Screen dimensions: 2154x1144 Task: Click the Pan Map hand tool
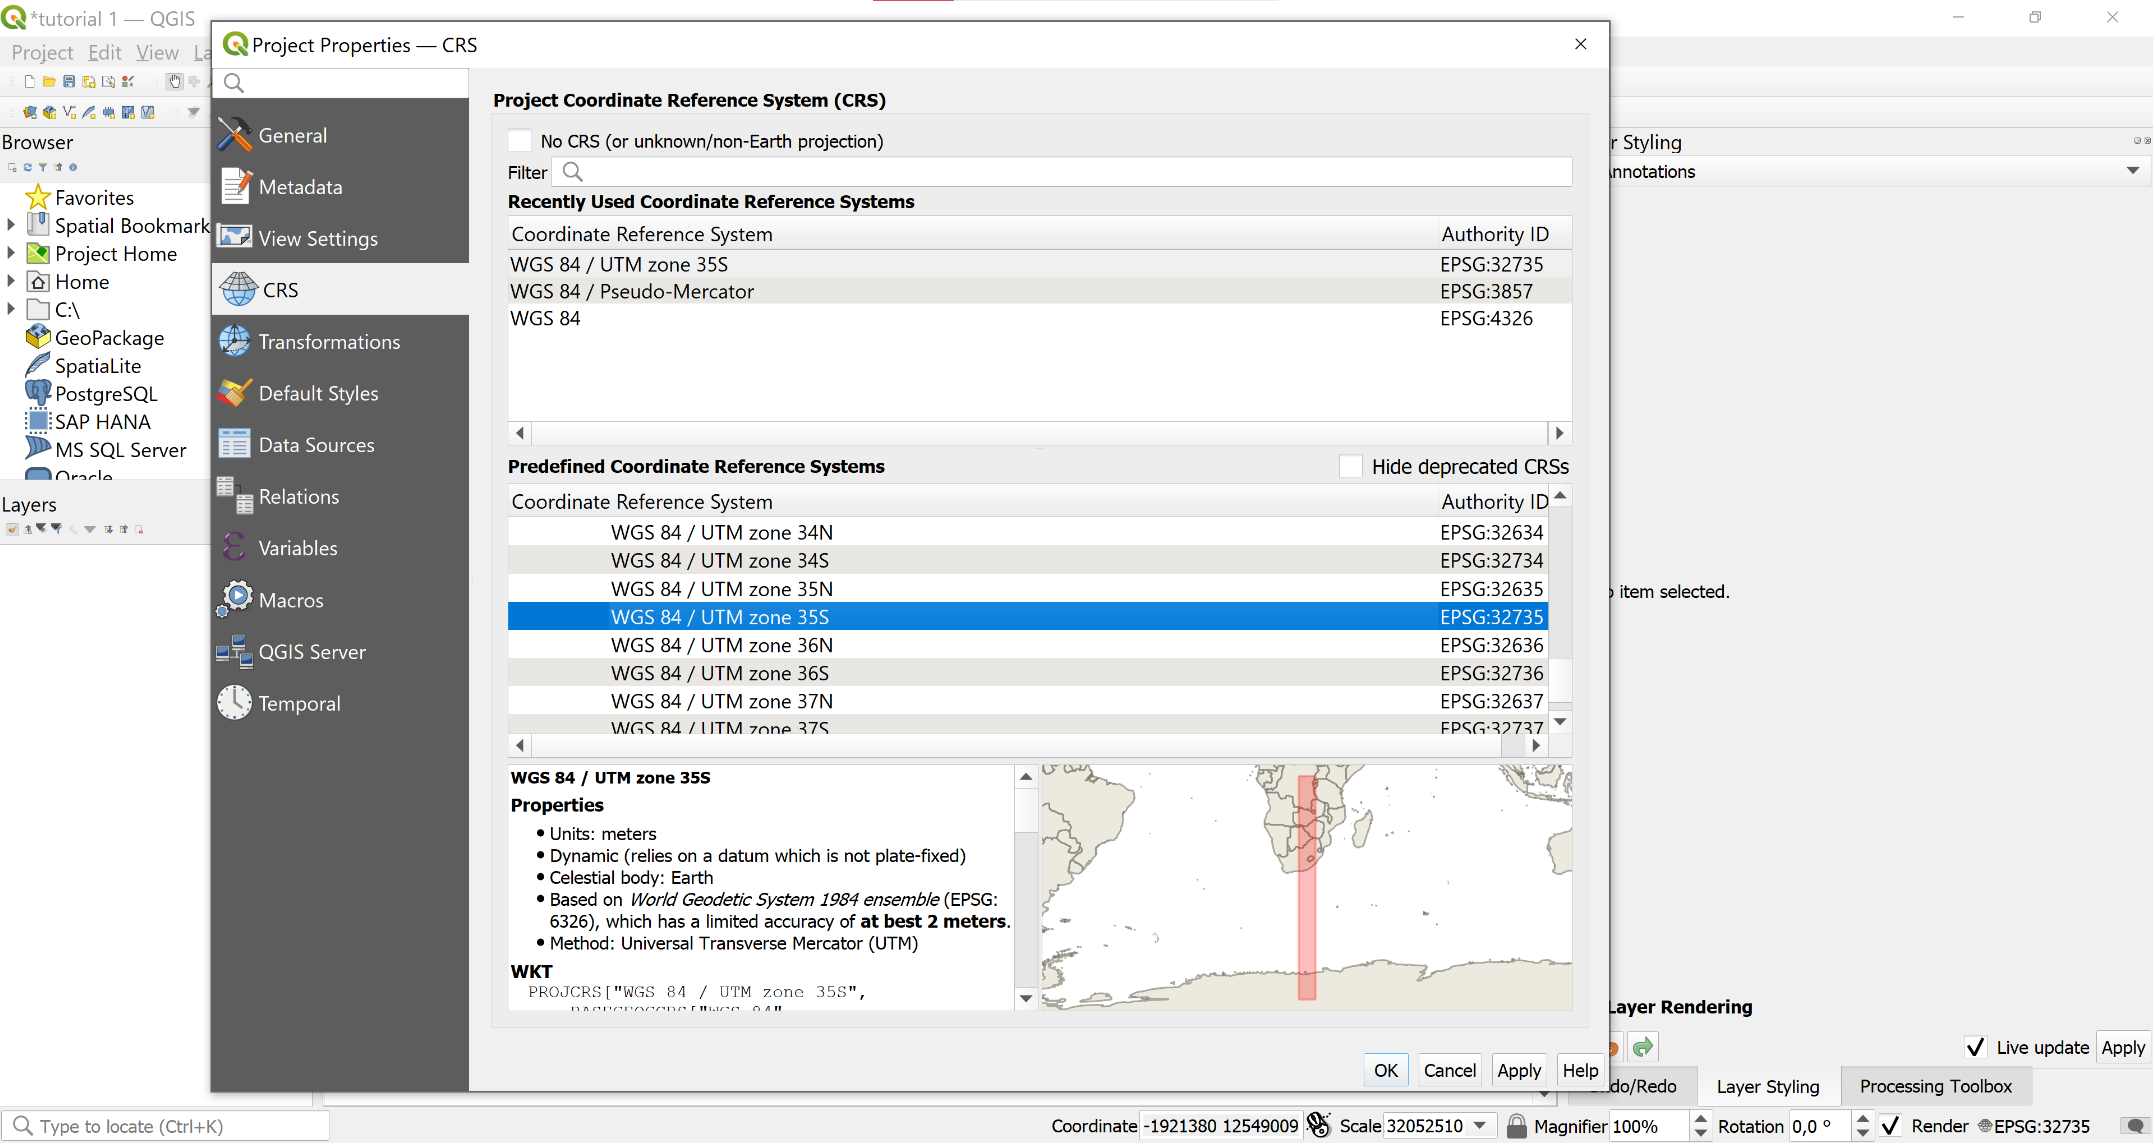[174, 82]
